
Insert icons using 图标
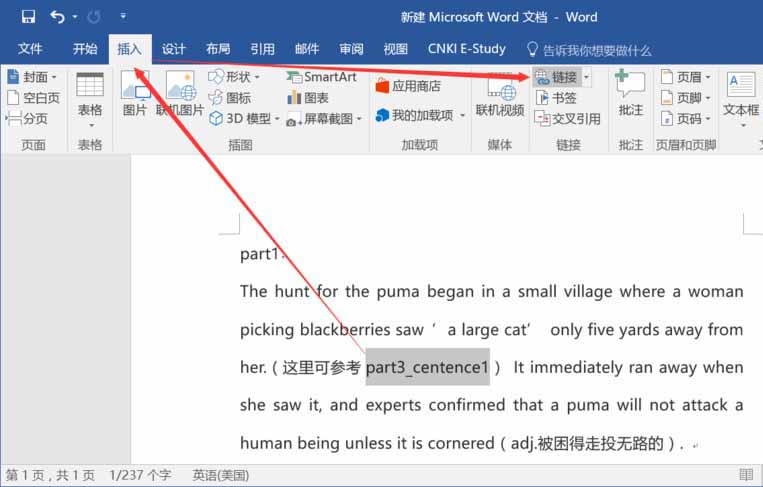pos(230,98)
